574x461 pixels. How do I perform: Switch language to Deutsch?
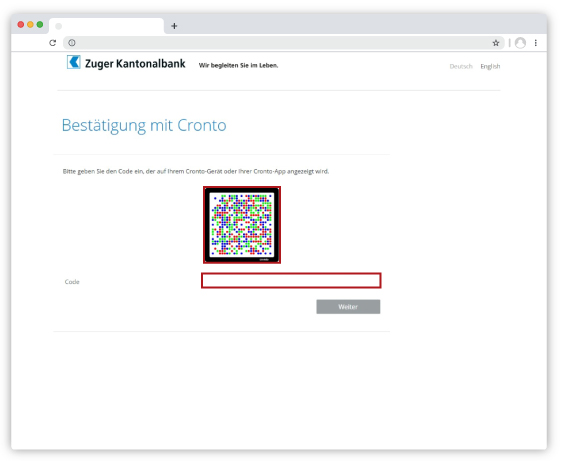click(x=461, y=66)
